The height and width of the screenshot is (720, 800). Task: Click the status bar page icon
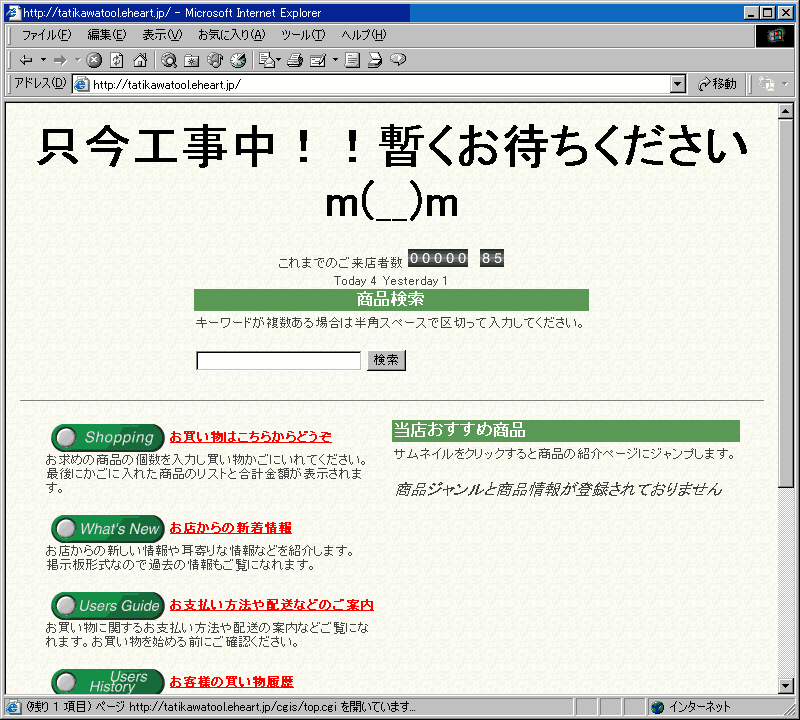pyautogui.click(x=13, y=707)
